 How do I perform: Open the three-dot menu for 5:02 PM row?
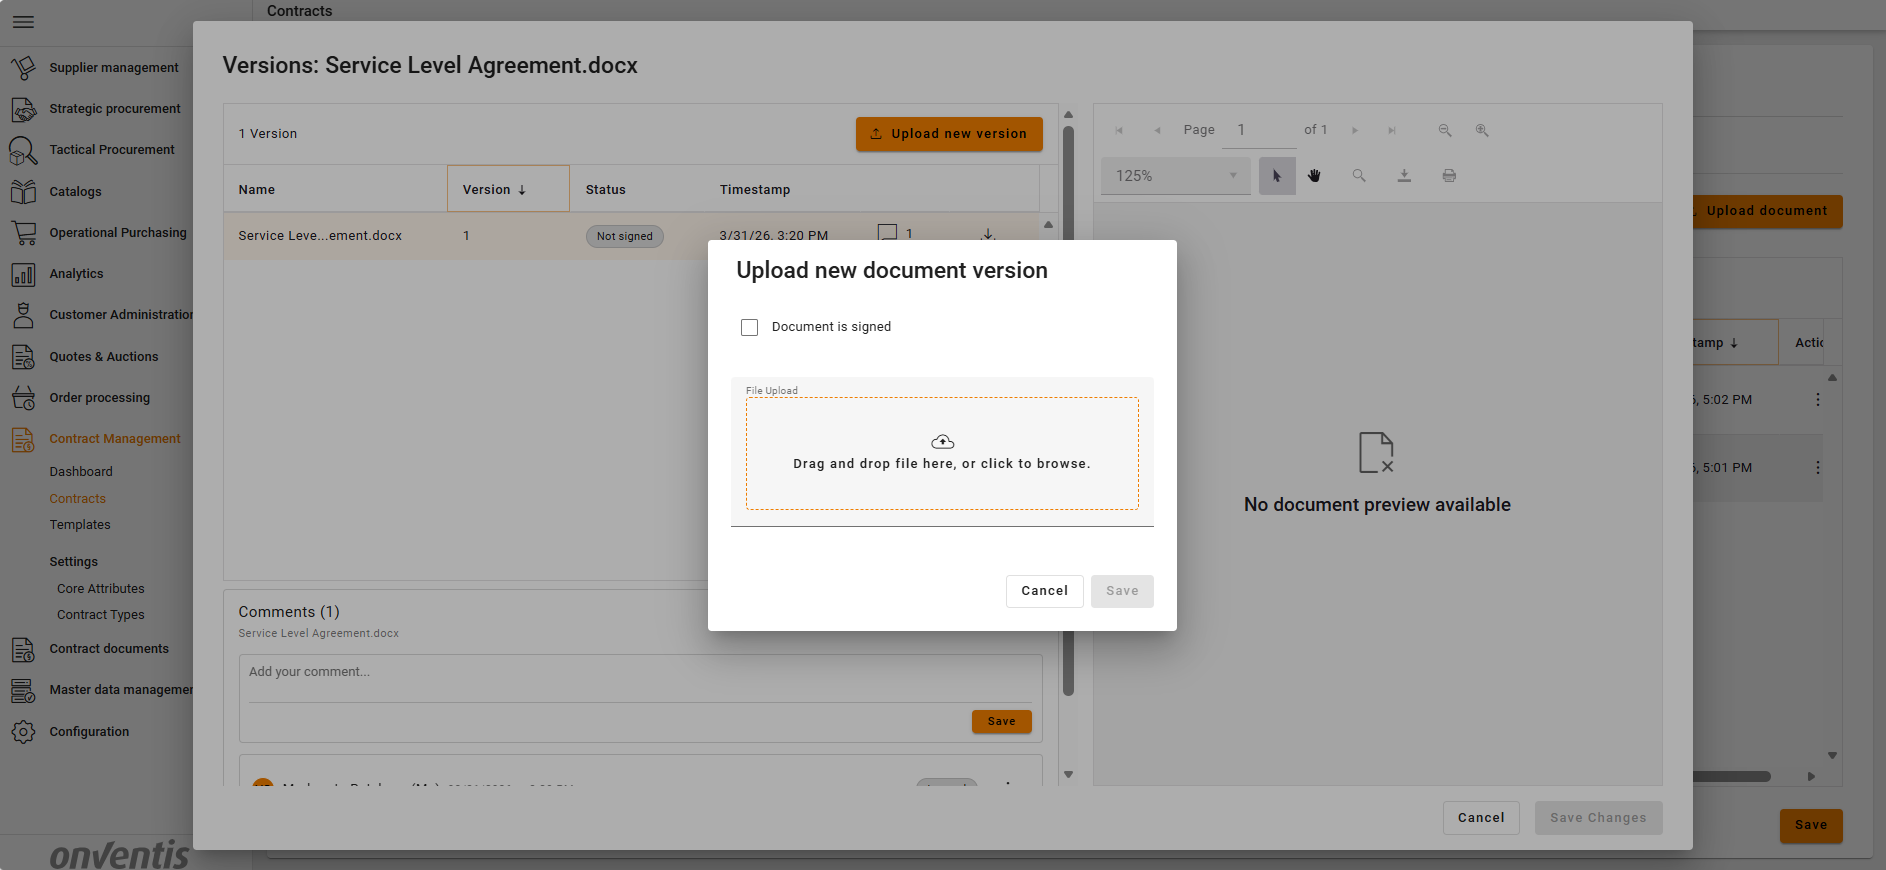coord(1817,400)
